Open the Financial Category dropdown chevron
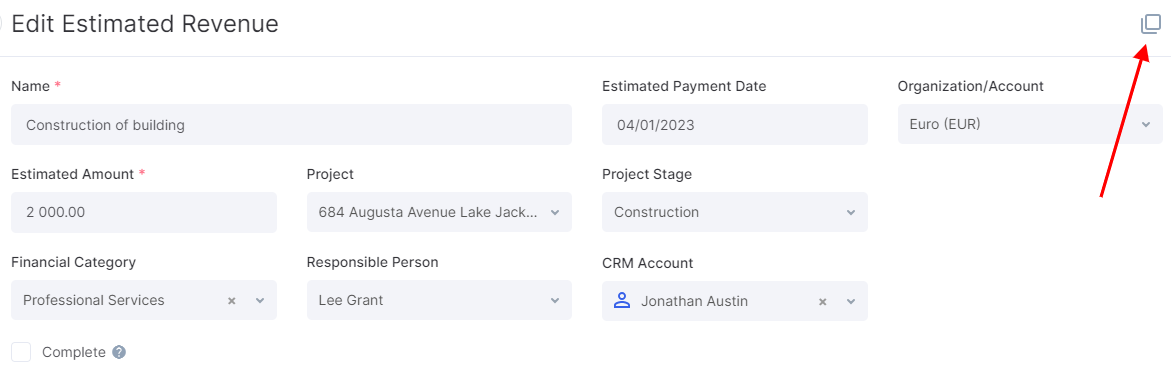Image resolution: width=1171 pixels, height=381 pixels. click(x=260, y=300)
